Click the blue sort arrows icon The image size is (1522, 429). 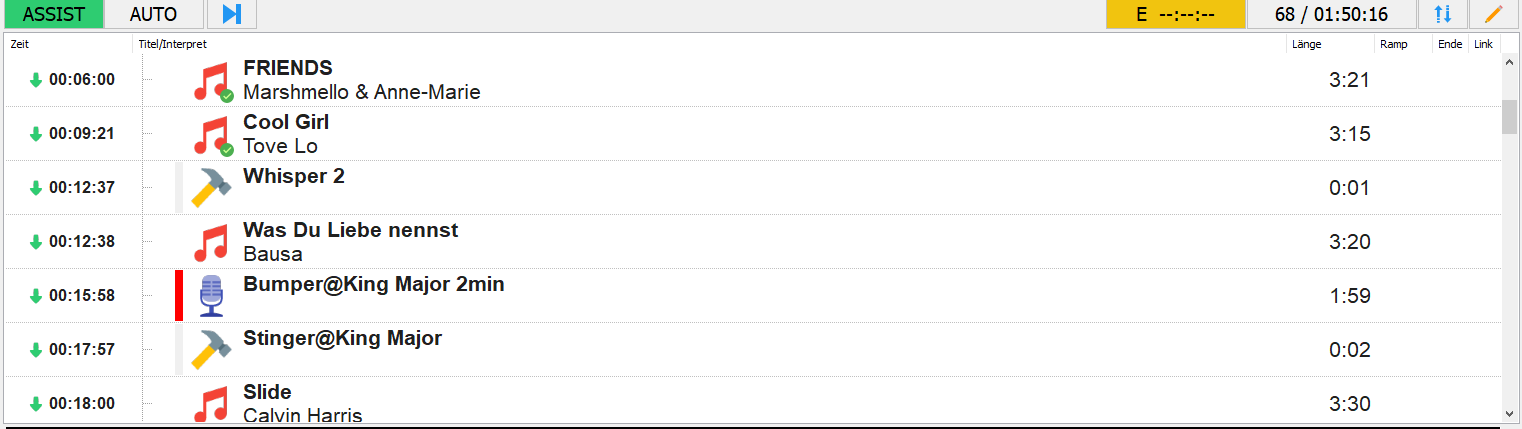click(1442, 14)
